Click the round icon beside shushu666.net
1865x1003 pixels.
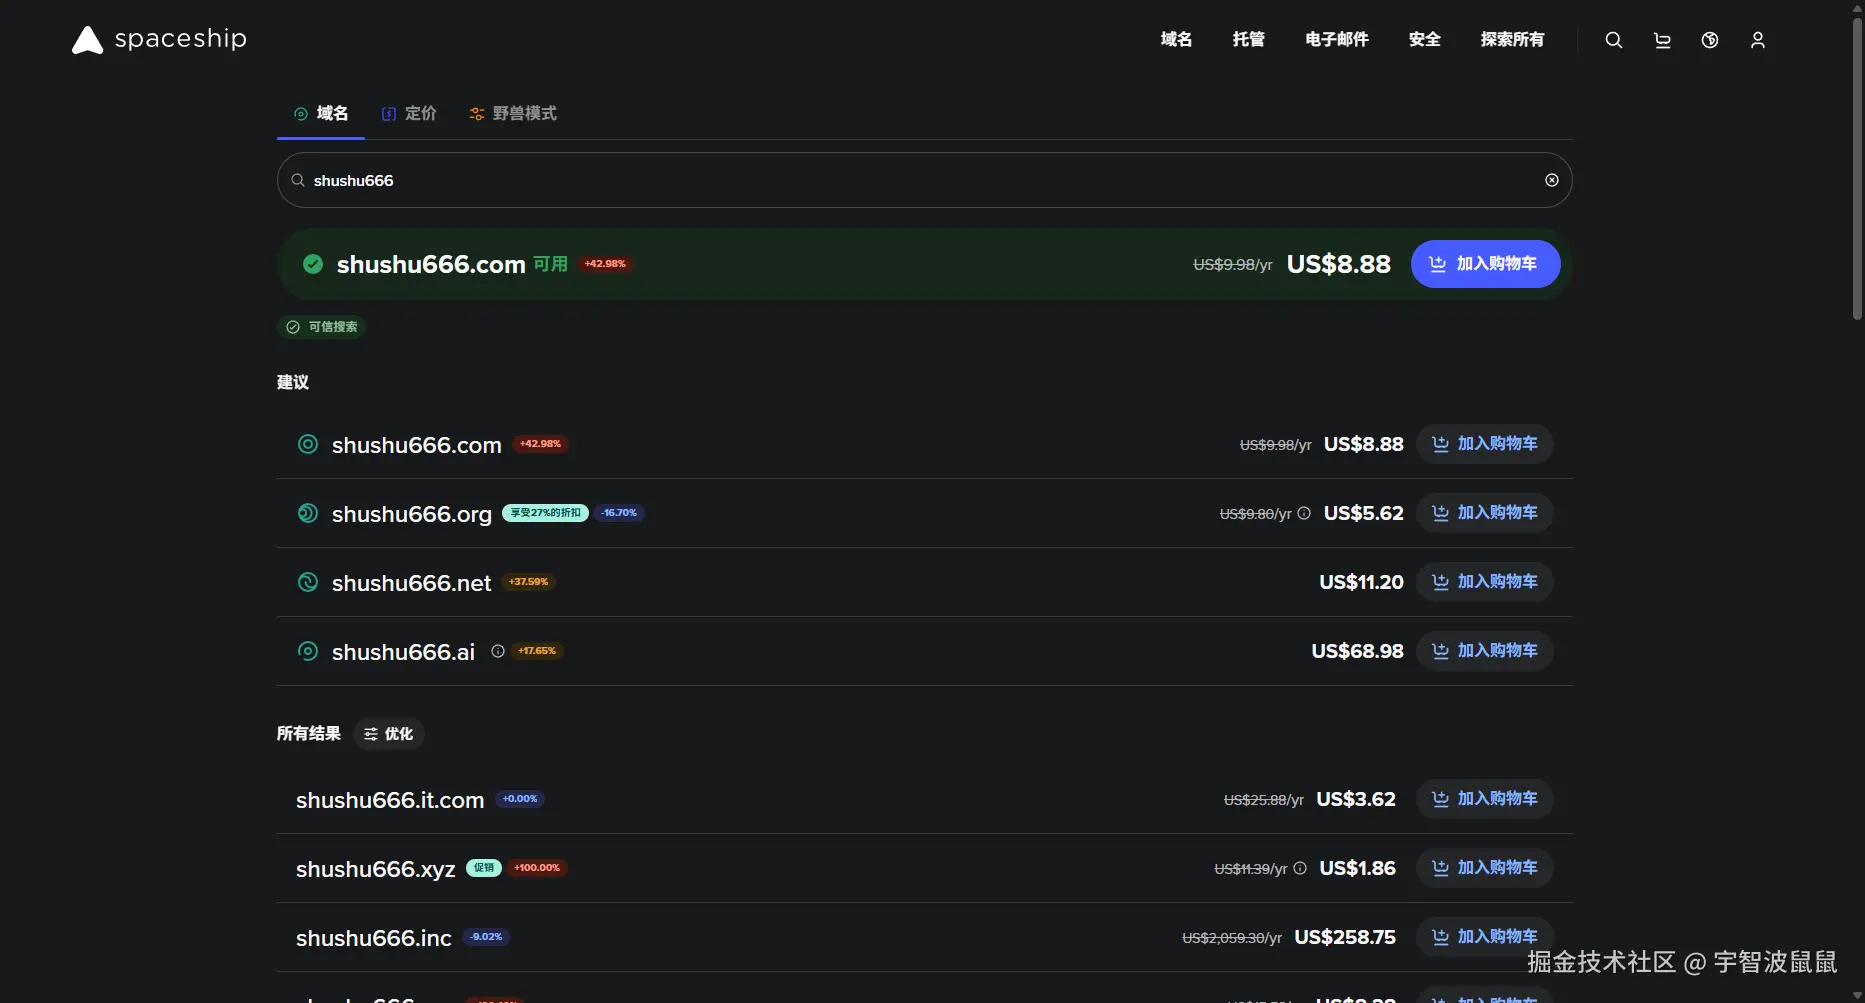[308, 582]
